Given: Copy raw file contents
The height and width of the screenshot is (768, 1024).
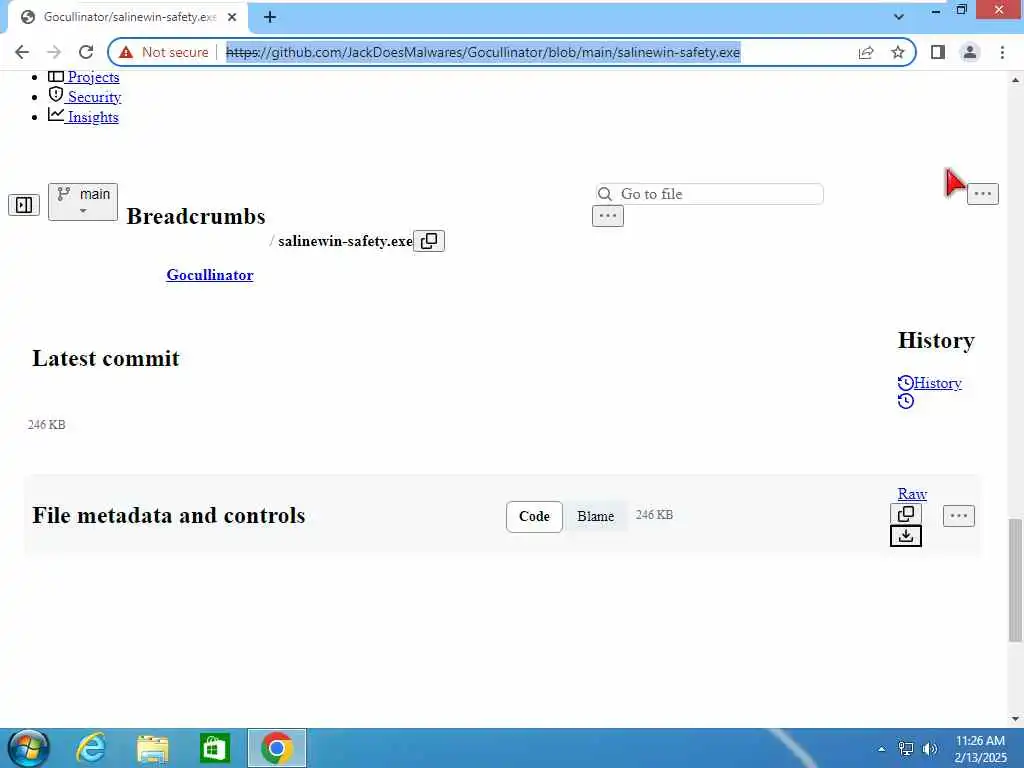Looking at the screenshot, I should point(906,514).
